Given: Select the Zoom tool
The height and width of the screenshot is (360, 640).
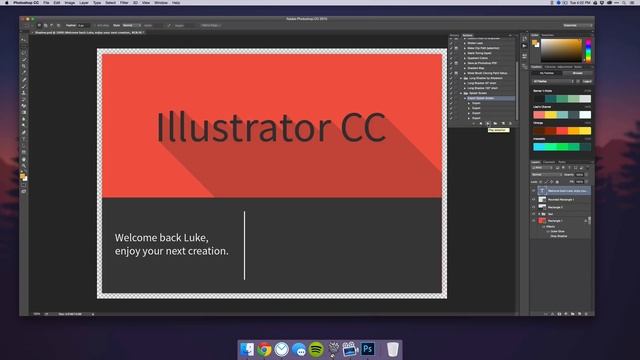Looking at the screenshot, I should (x=24, y=165).
